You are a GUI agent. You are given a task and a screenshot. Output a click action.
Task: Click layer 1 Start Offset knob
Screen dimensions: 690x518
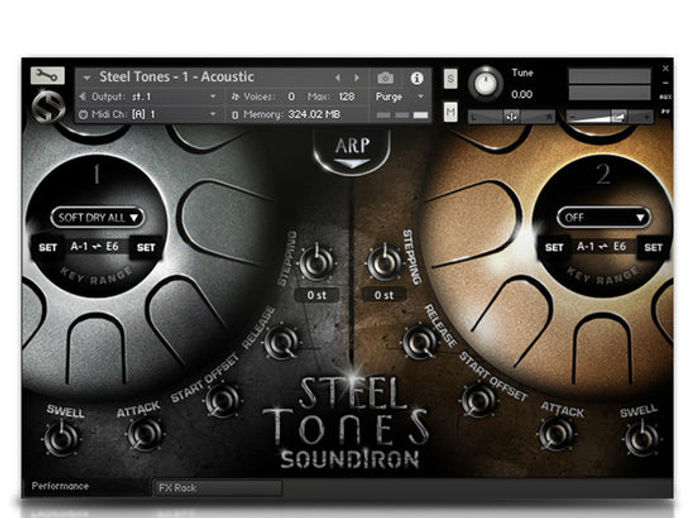(x=223, y=400)
